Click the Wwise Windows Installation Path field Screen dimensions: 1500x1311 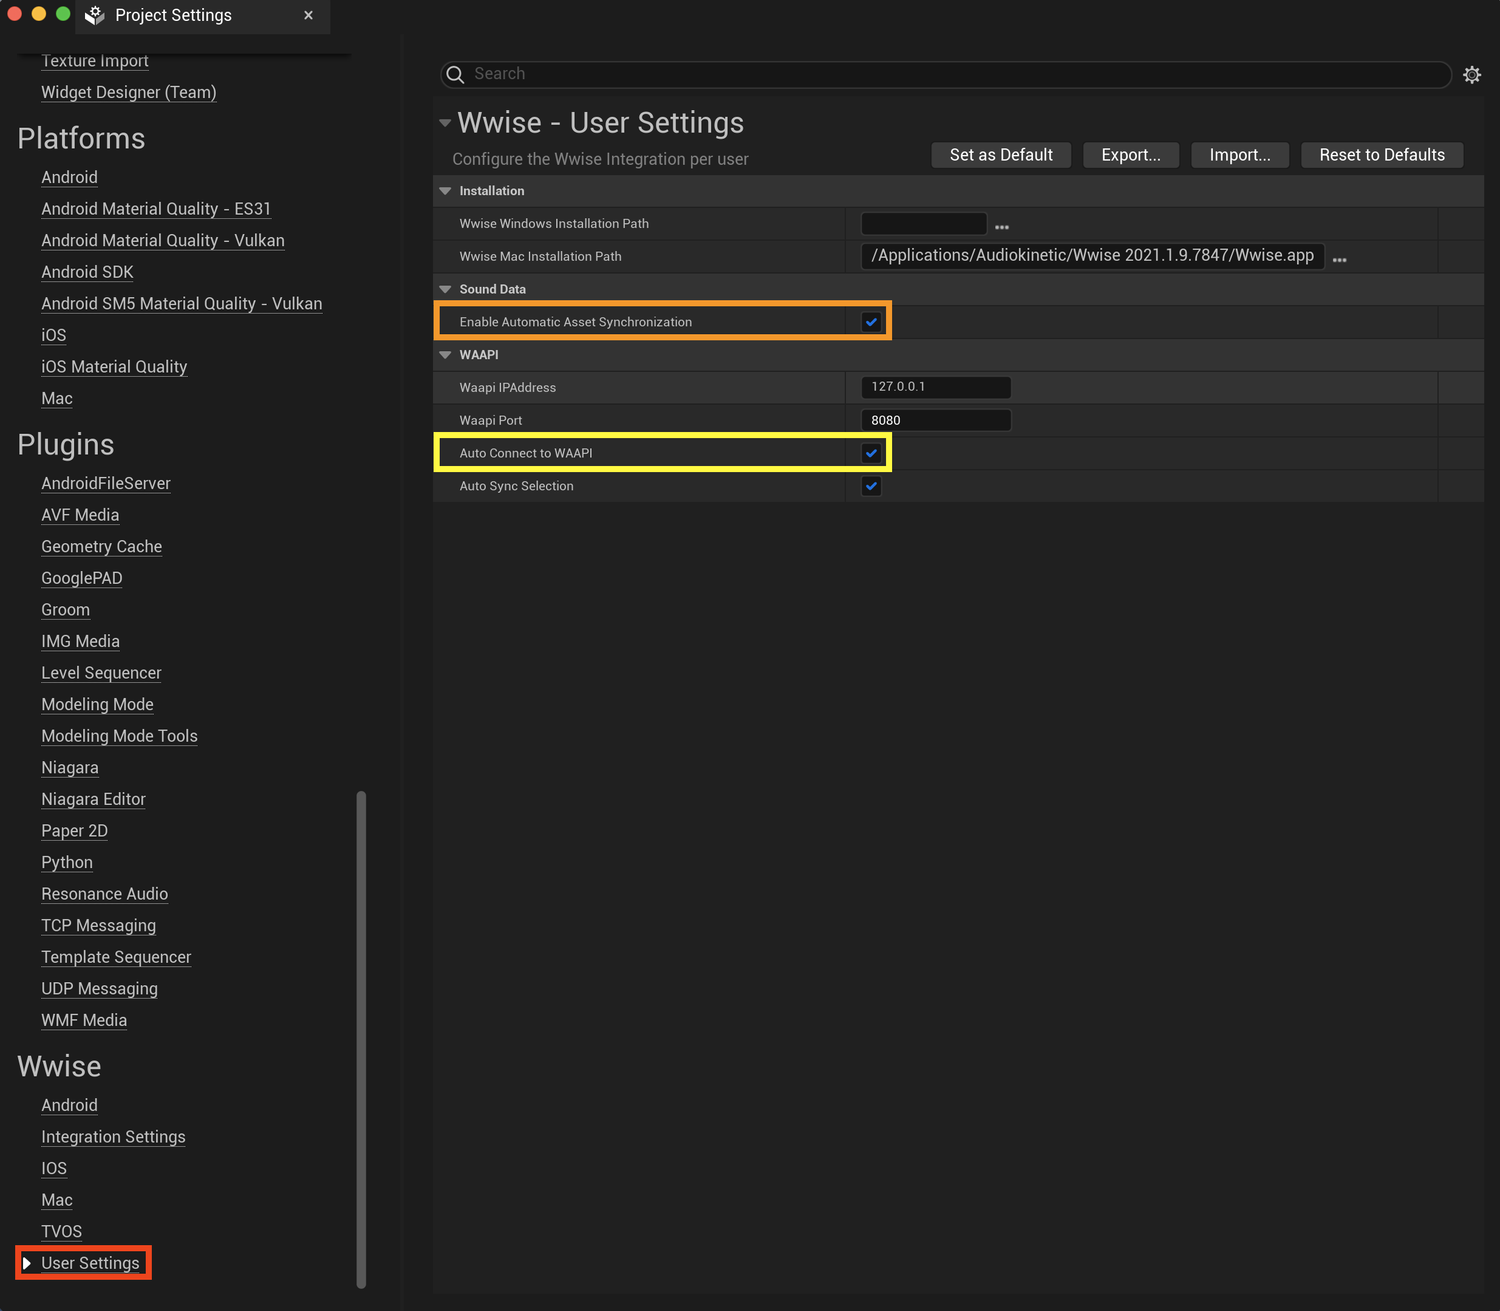coord(924,224)
